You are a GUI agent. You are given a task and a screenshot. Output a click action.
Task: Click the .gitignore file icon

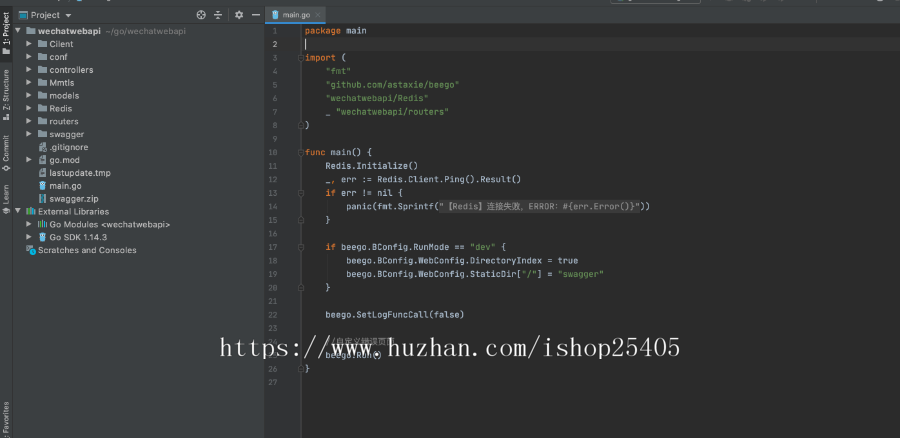point(42,147)
